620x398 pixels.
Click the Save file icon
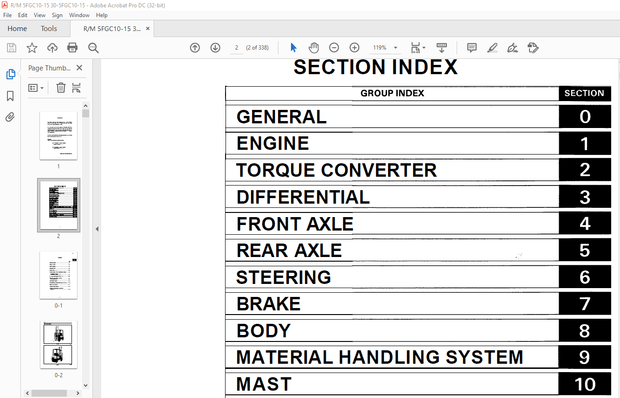click(x=11, y=48)
